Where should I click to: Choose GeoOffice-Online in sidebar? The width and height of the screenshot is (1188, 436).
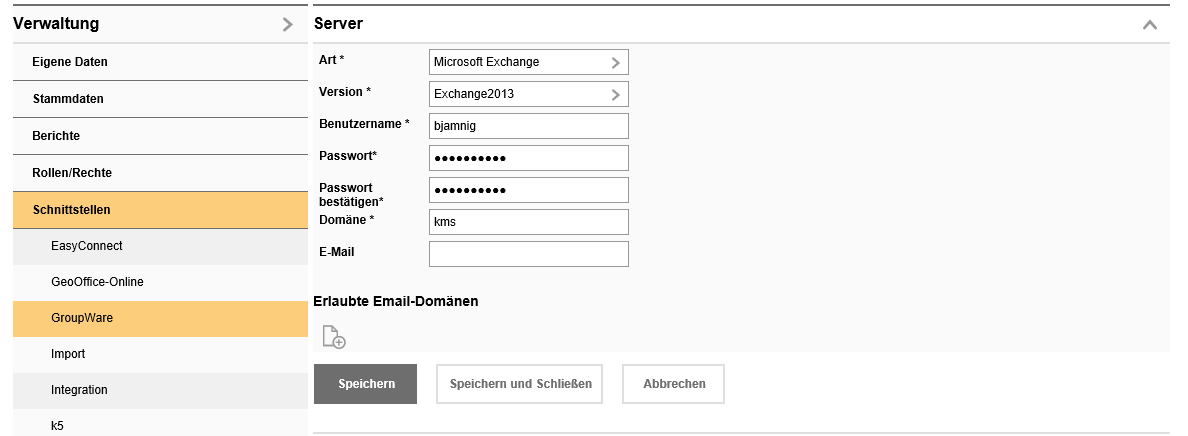click(x=97, y=282)
